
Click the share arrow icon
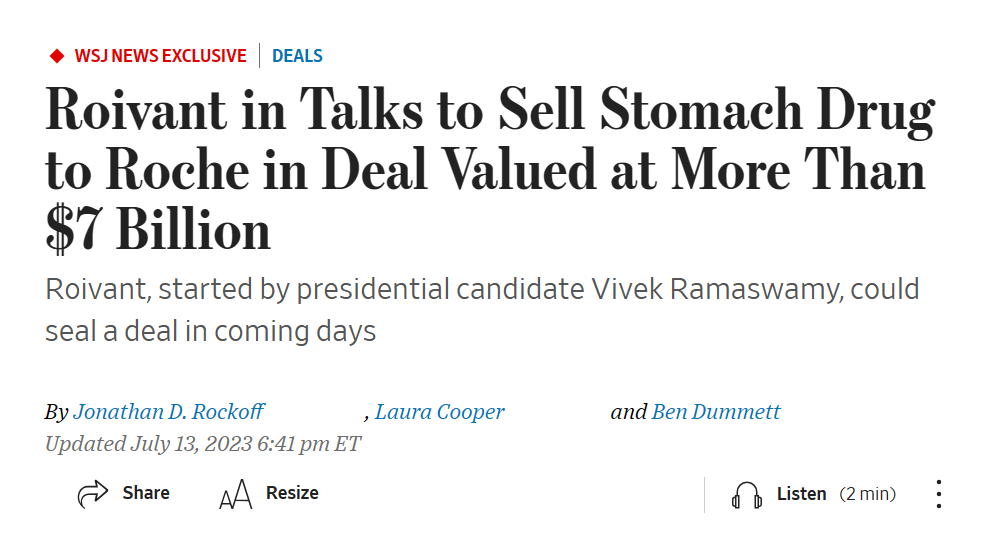click(93, 493)
